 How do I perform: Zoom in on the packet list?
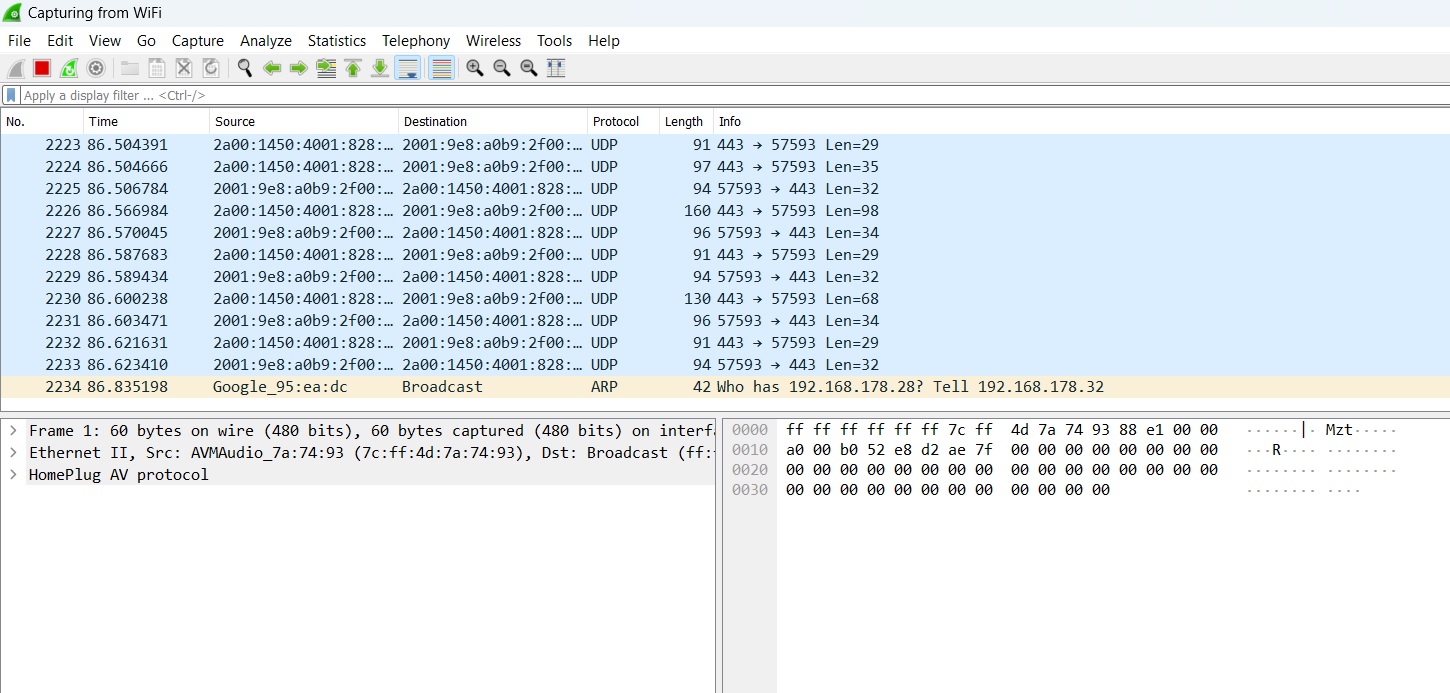point(474,67)
